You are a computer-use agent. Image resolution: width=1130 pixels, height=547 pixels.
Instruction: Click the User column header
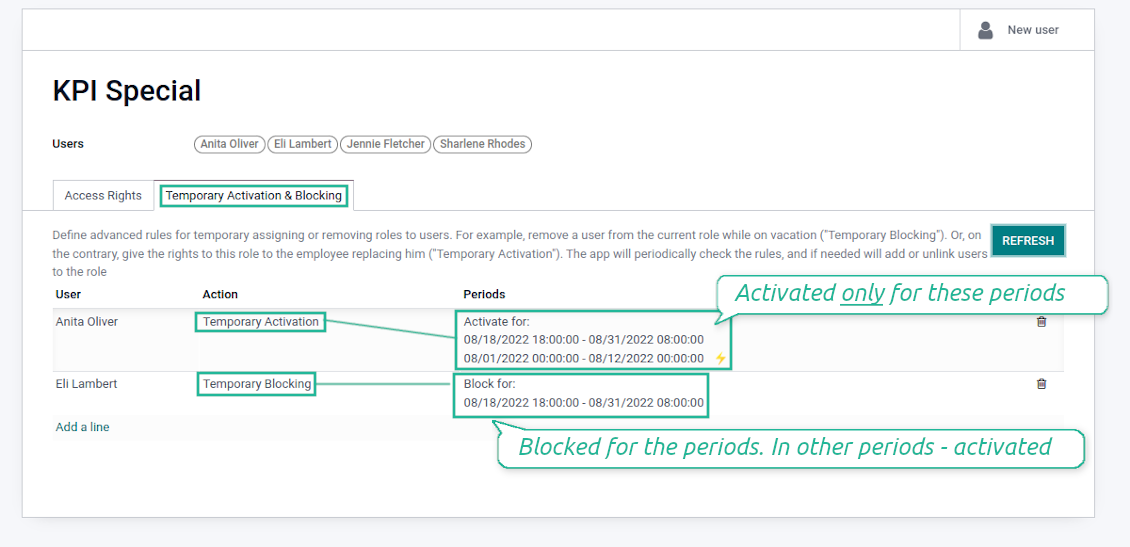[68, 294]
